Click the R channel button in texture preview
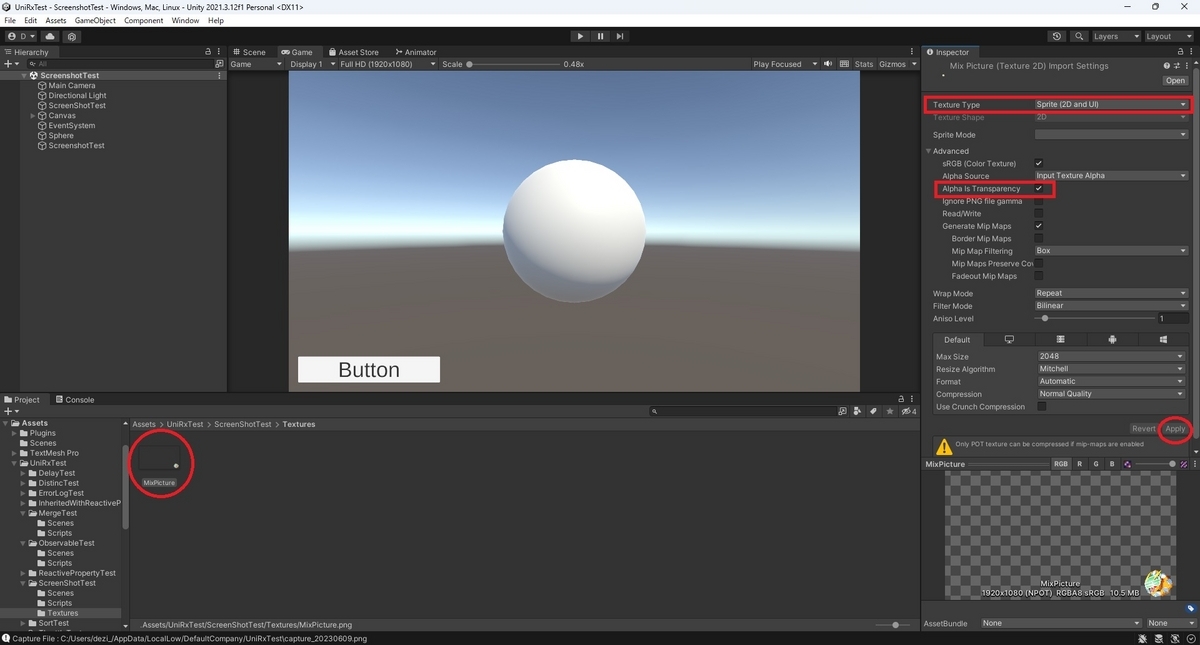Viewport: 1200px width, 645px height. point(1077,463)
